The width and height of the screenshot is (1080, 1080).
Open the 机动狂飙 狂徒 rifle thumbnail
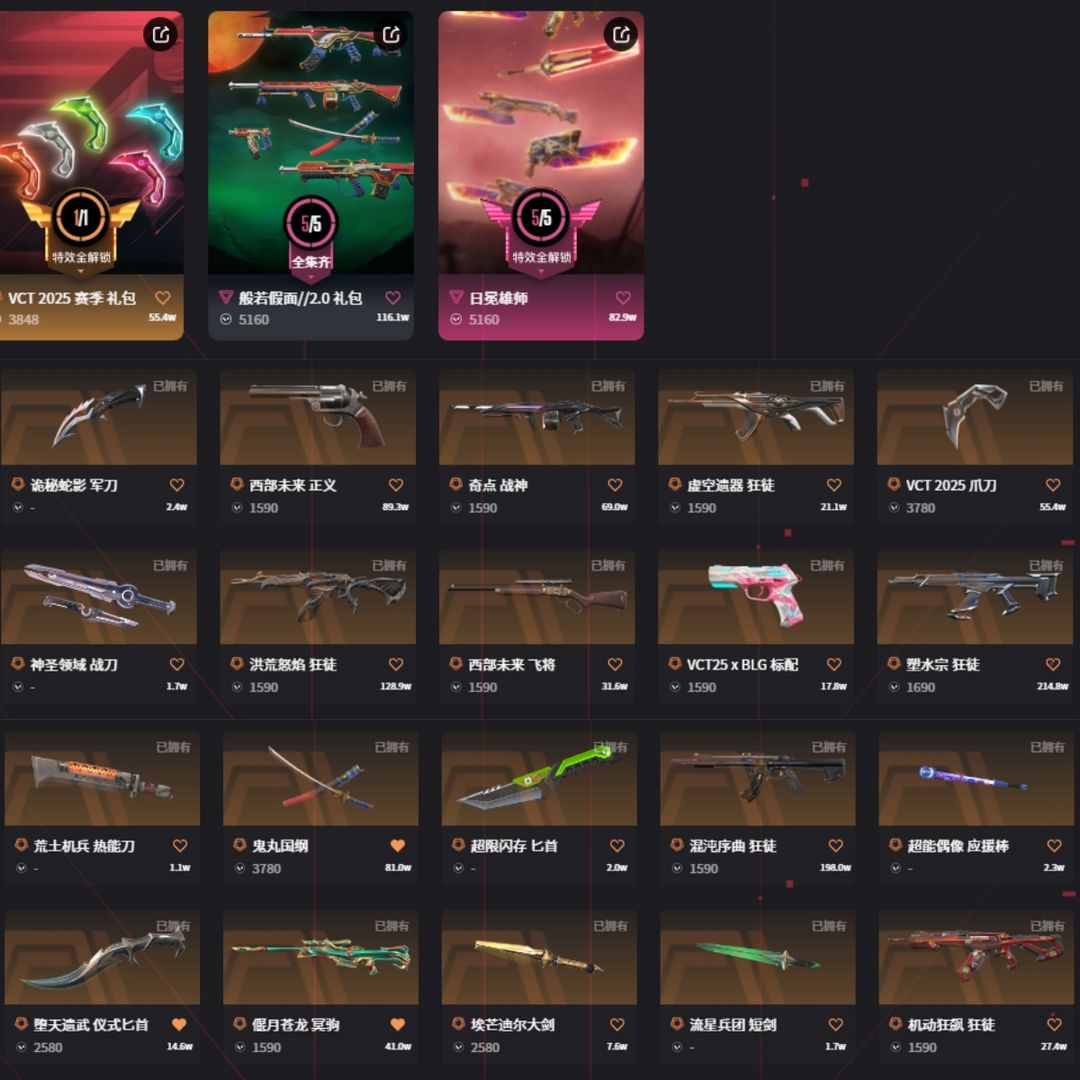(x=976, y=957)
